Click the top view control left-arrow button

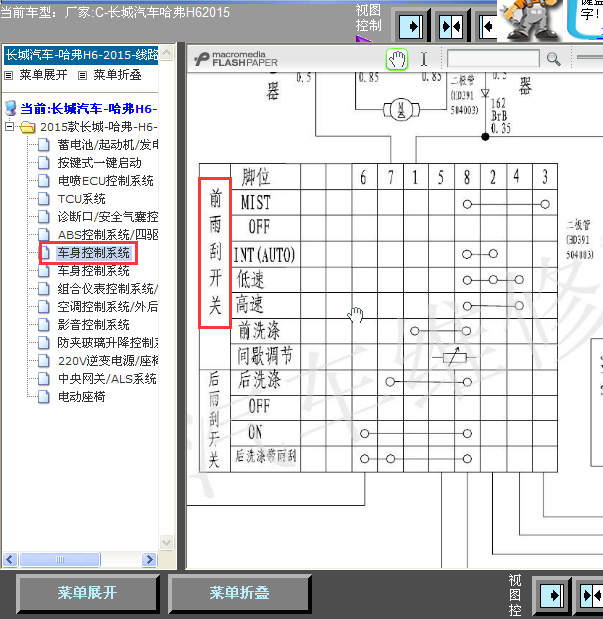click(x=488, y=27)
